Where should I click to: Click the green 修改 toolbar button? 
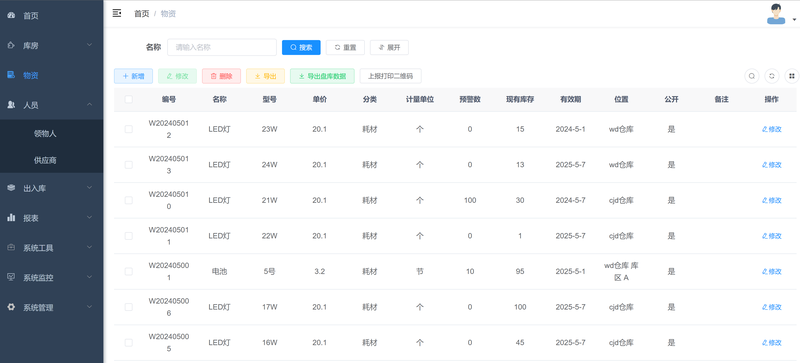pyautogui.click(x=177, y=76)
